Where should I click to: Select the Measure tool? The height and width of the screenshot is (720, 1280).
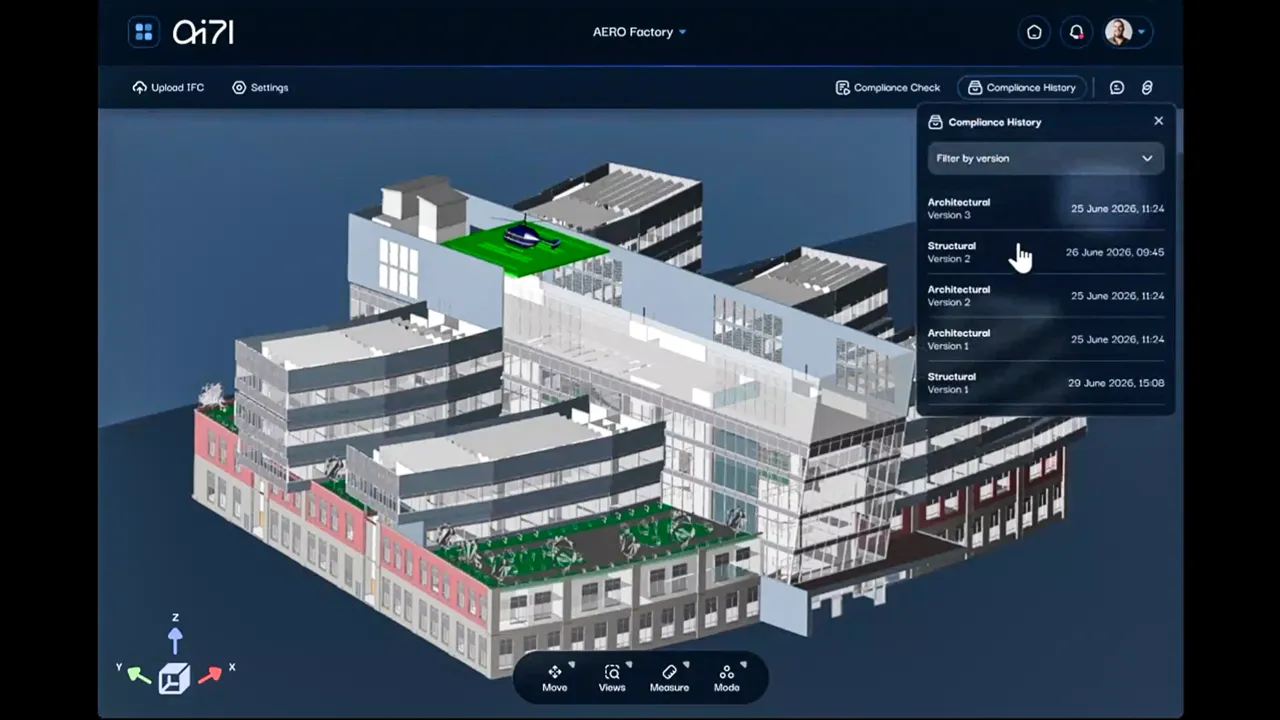[x=669, y=678]
